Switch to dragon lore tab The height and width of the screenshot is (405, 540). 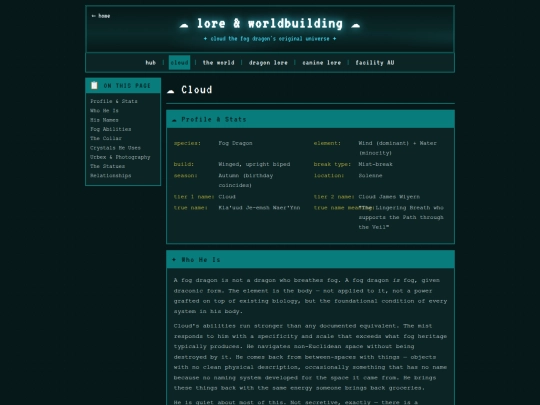pyautogui.click(x=268, y=63)
